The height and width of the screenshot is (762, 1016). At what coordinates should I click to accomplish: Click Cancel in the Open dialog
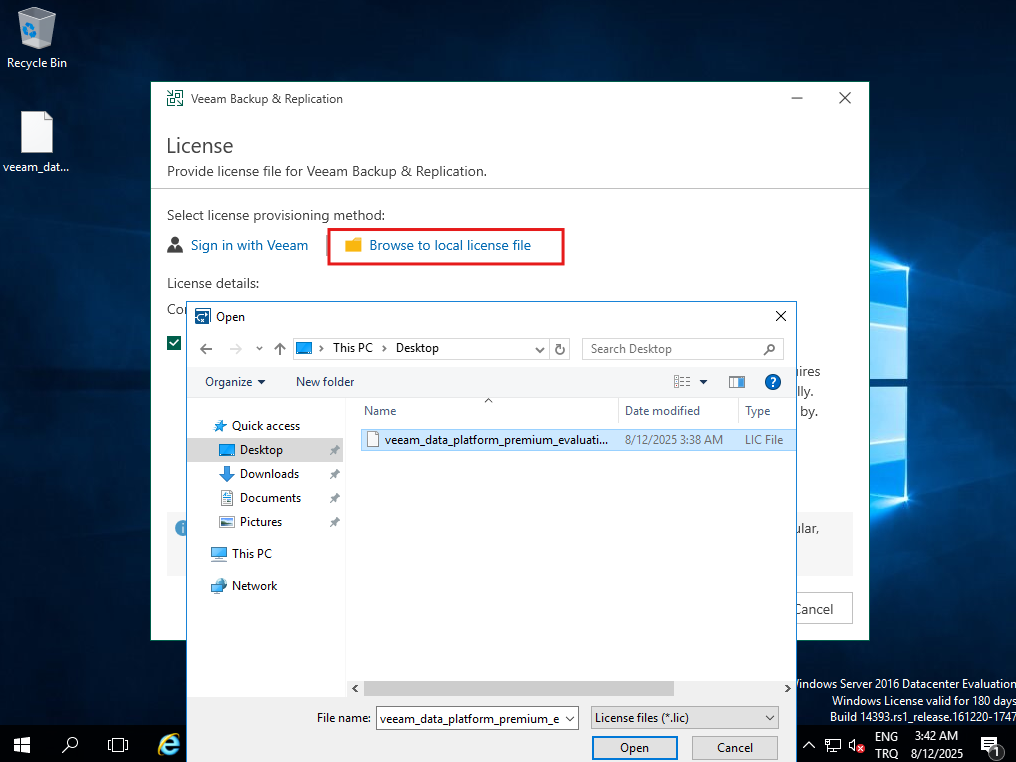pyautogui.click(x=735, y=748)
